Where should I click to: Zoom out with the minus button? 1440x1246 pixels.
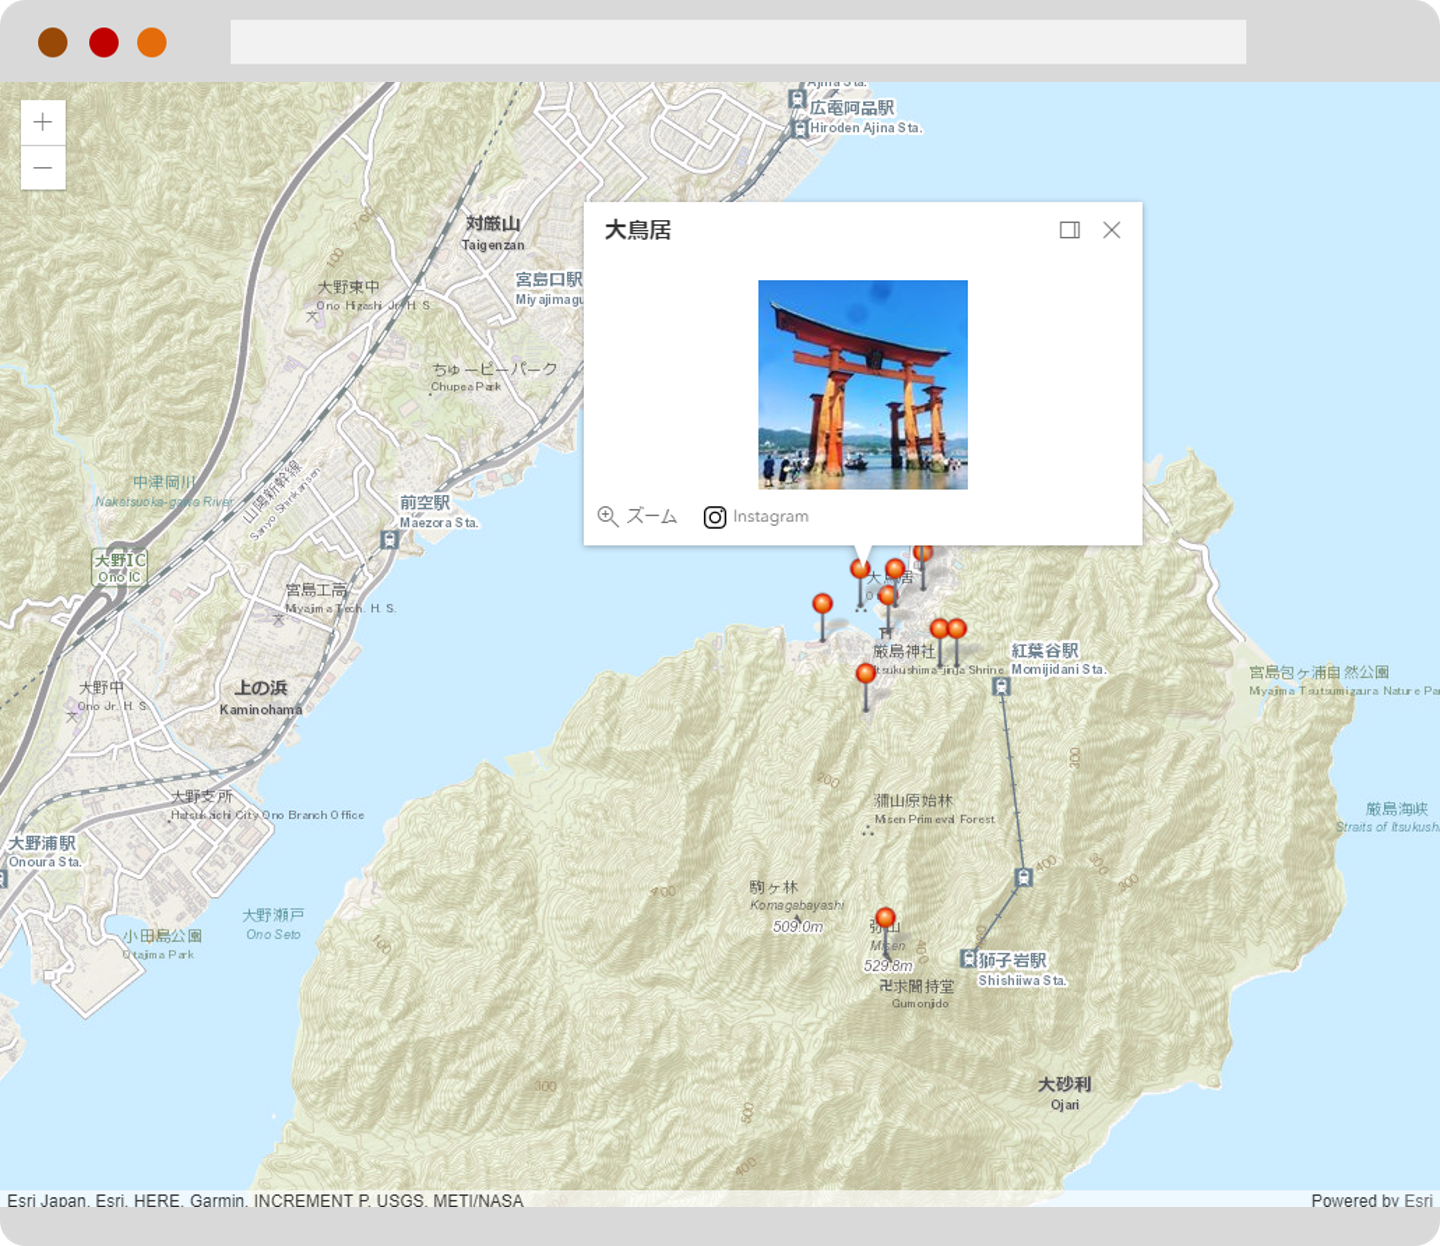(43, 168)
